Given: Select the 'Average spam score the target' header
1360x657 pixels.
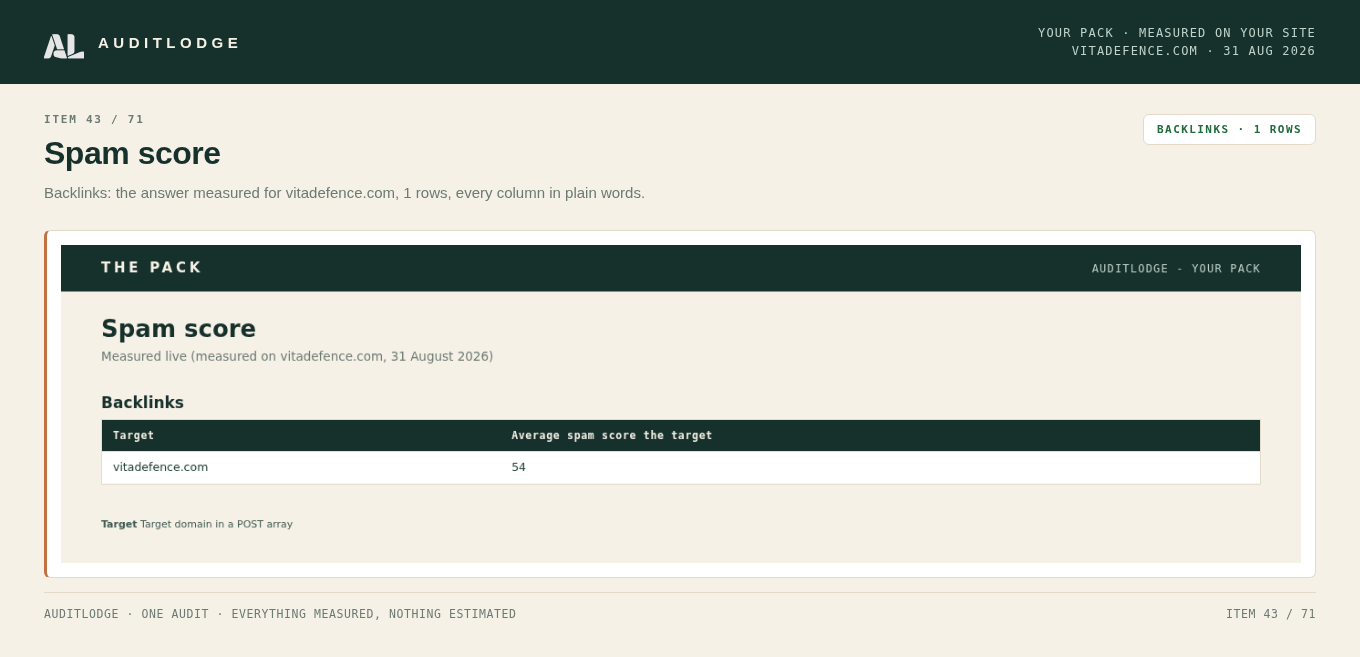Looking at the screenshot, I should pos(612,435).
